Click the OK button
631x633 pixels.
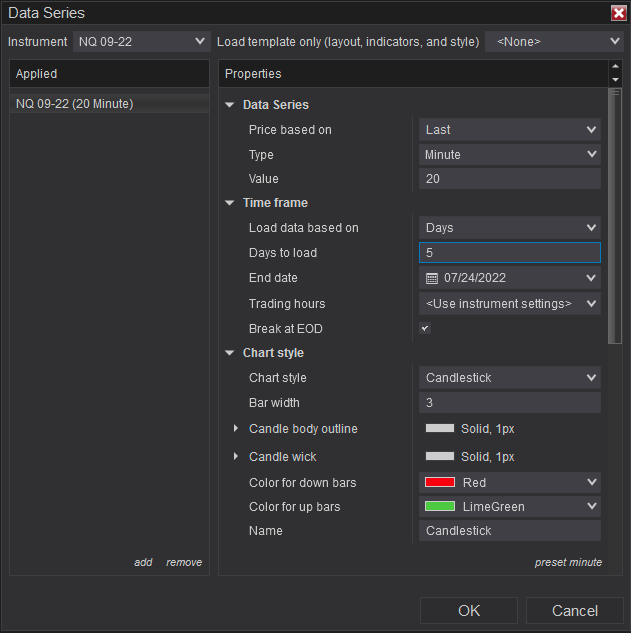pyautogui.click(x=468, y=611)
